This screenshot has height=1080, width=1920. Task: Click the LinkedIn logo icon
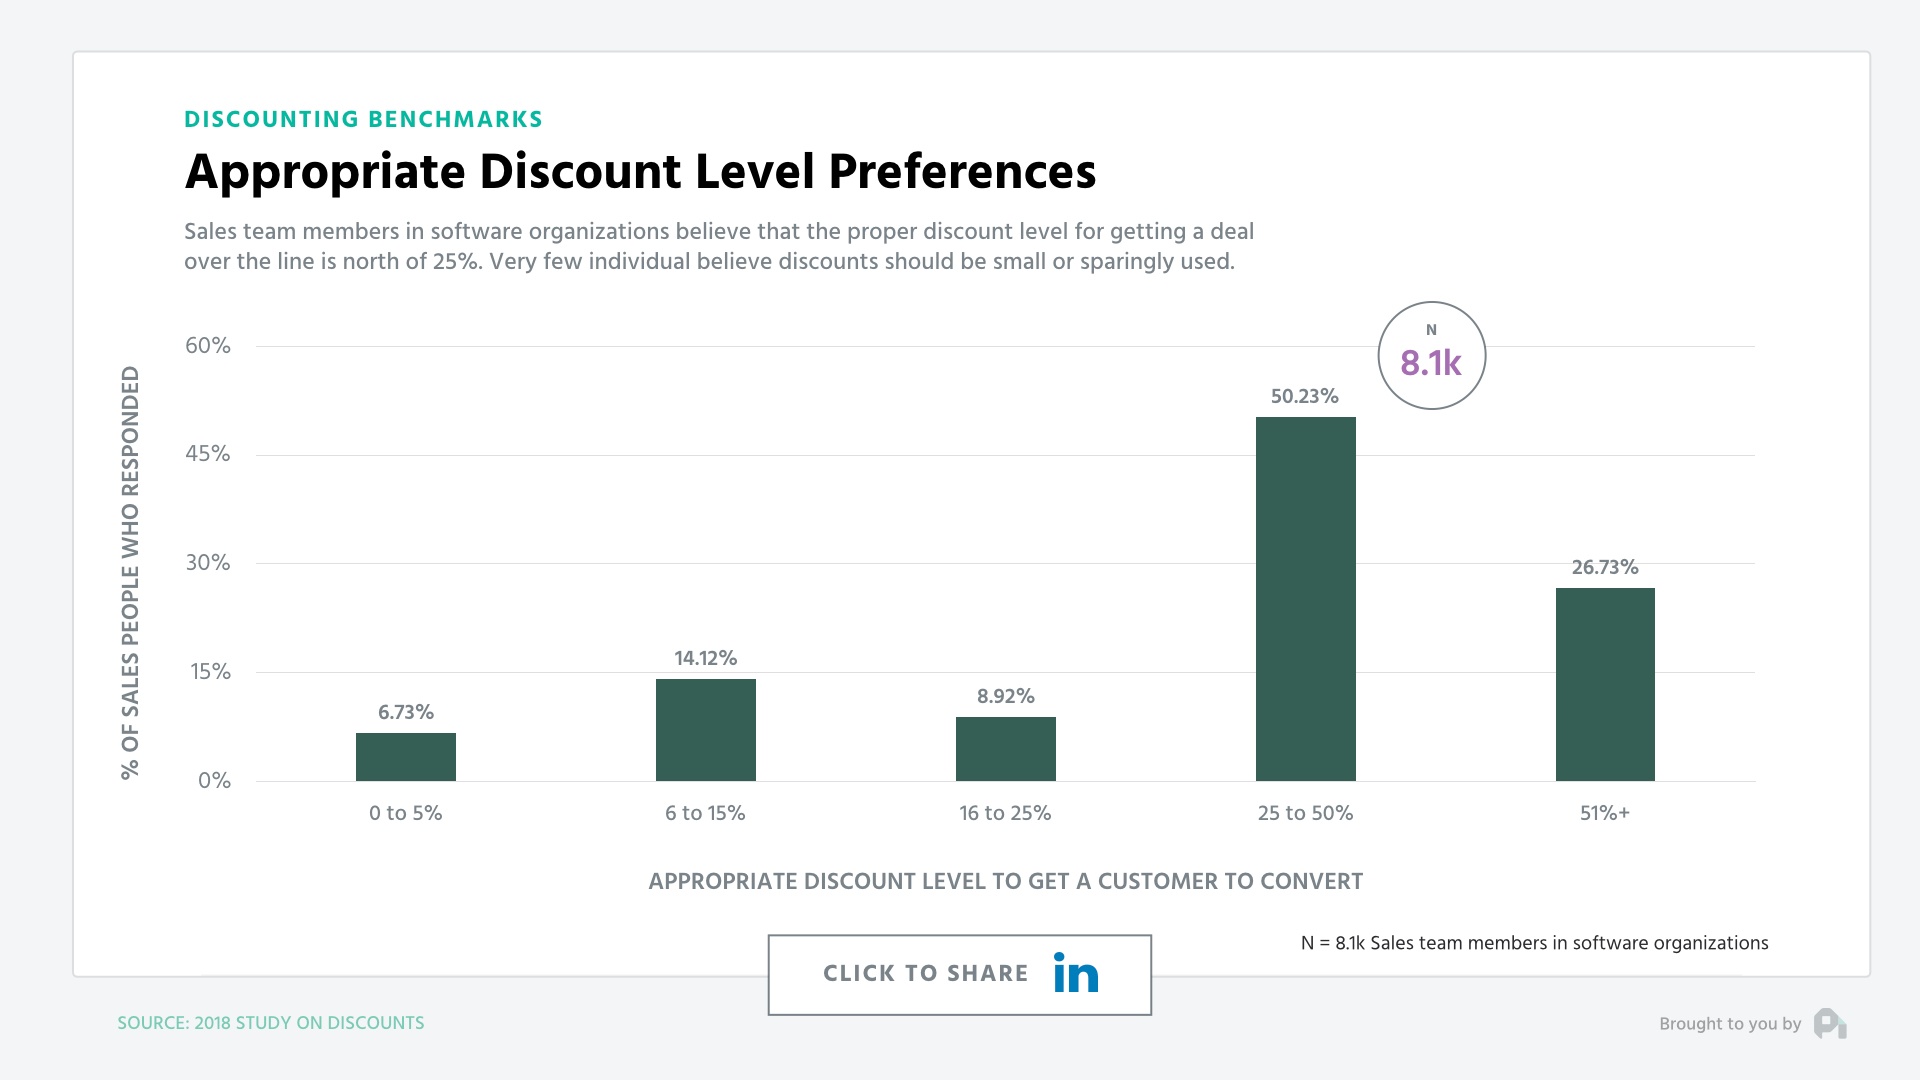(1075, 973)
